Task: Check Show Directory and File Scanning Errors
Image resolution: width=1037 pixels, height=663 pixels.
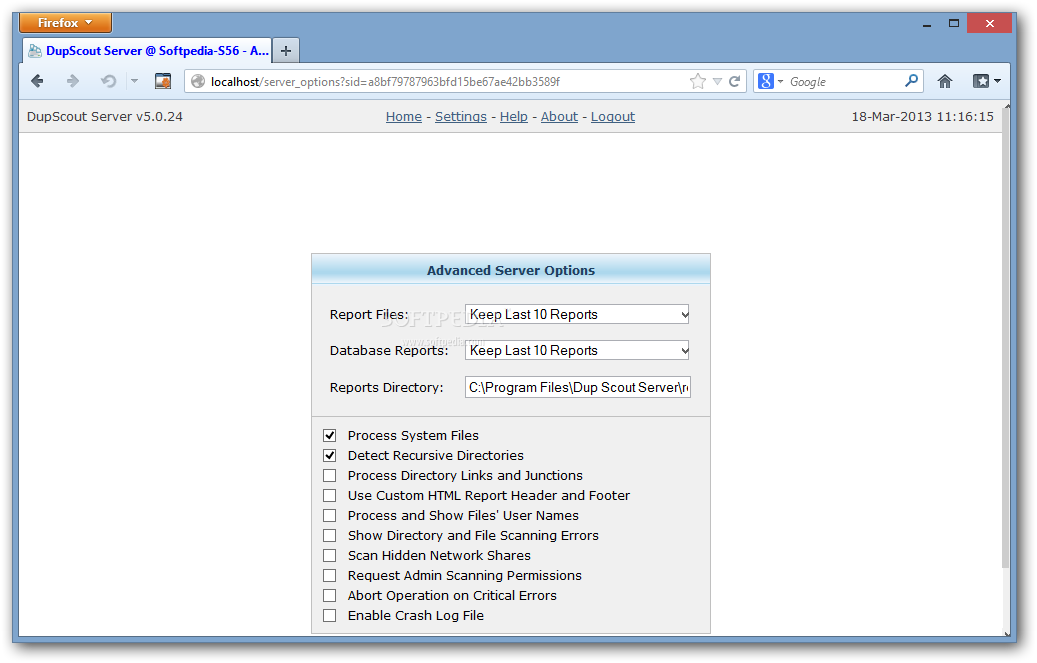Action: click(x=329, y=535)
